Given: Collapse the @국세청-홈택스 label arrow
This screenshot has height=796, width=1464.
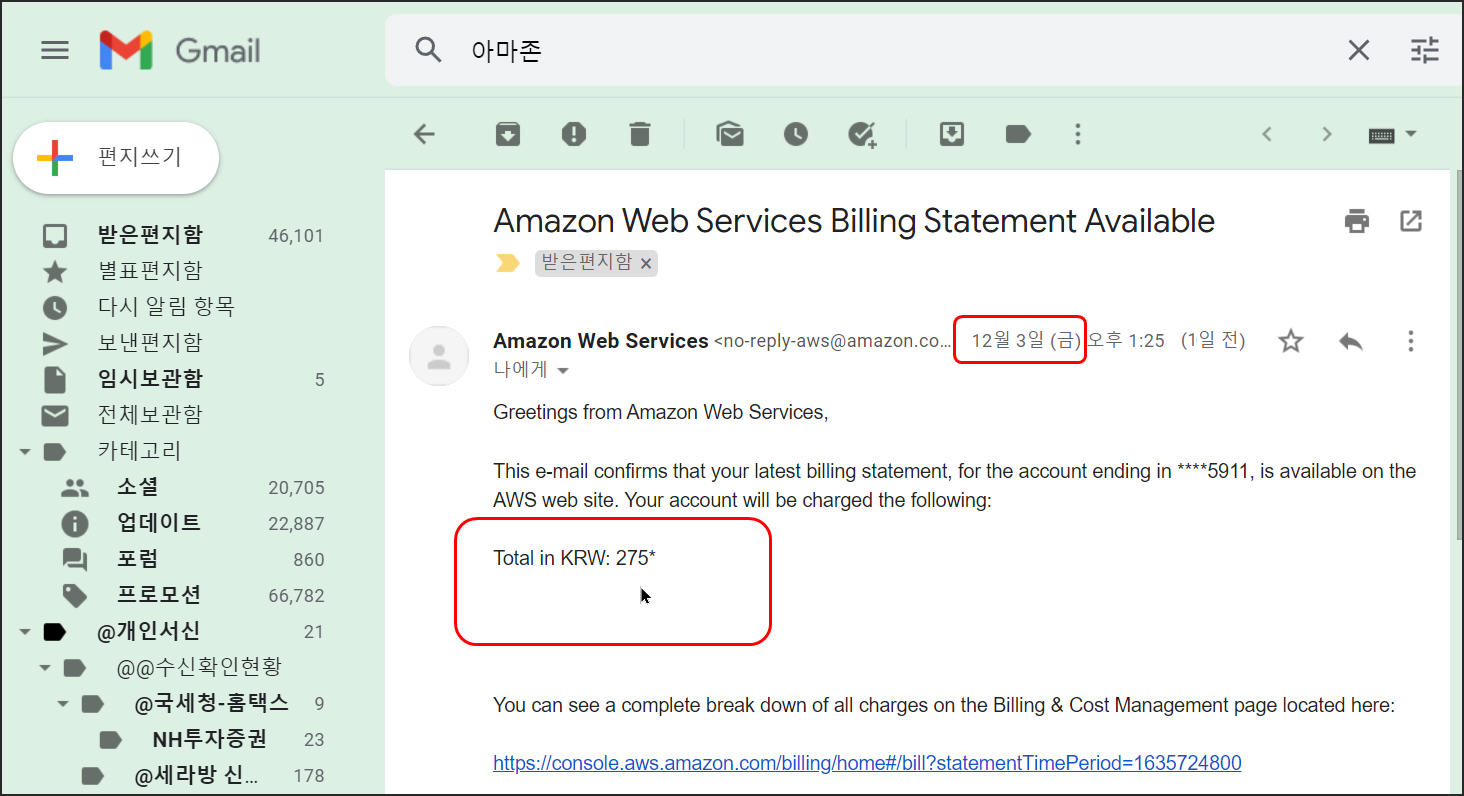Looking at the screenshot, I should 63,704.
